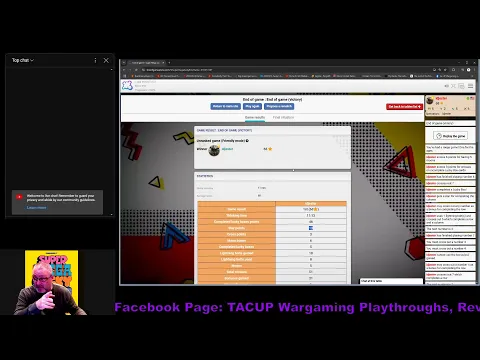Click the Return to main site button
Screen dimensions: 480x360
[x=226, y=106]
